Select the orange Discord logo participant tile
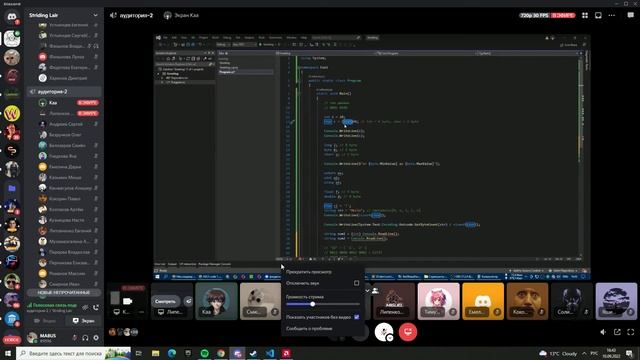Viewport: 640px width, 360px height. point(483,301)
